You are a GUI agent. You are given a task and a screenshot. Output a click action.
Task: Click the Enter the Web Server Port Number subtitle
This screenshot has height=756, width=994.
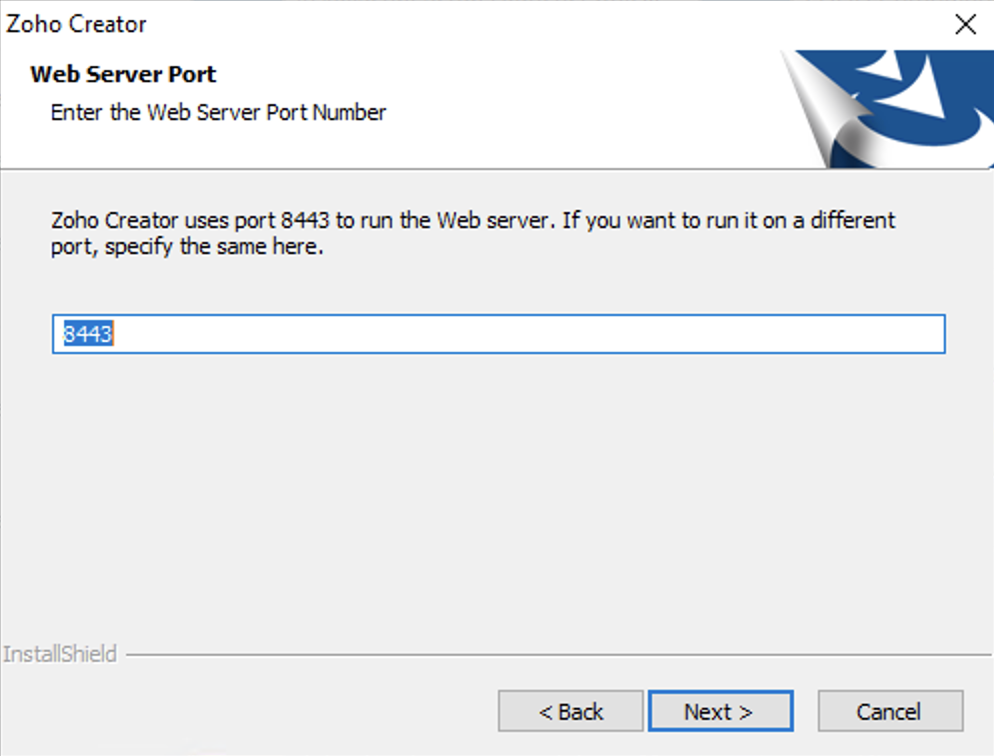click(218, 112)
